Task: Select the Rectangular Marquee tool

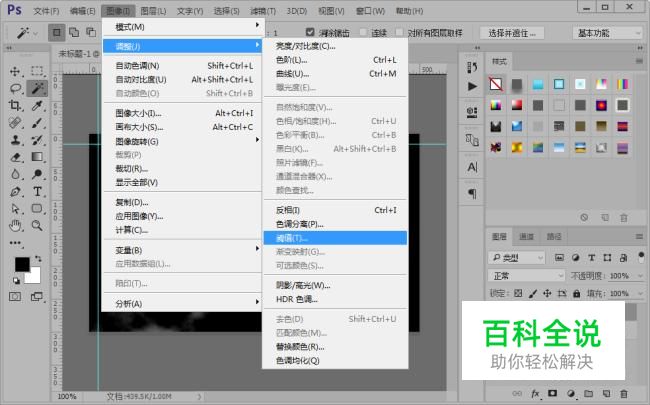Action: point(37,71)
